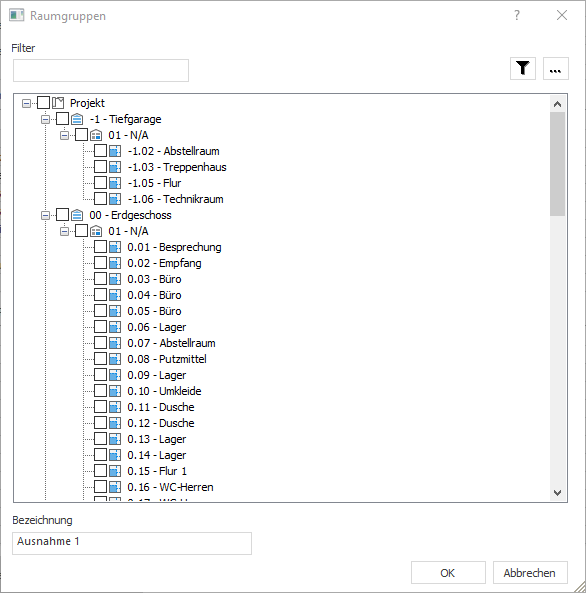Viewport: 586px width, 593px height.
Task: Click the -1 Tiefgarage floor icon
Action: pos(77,119)
